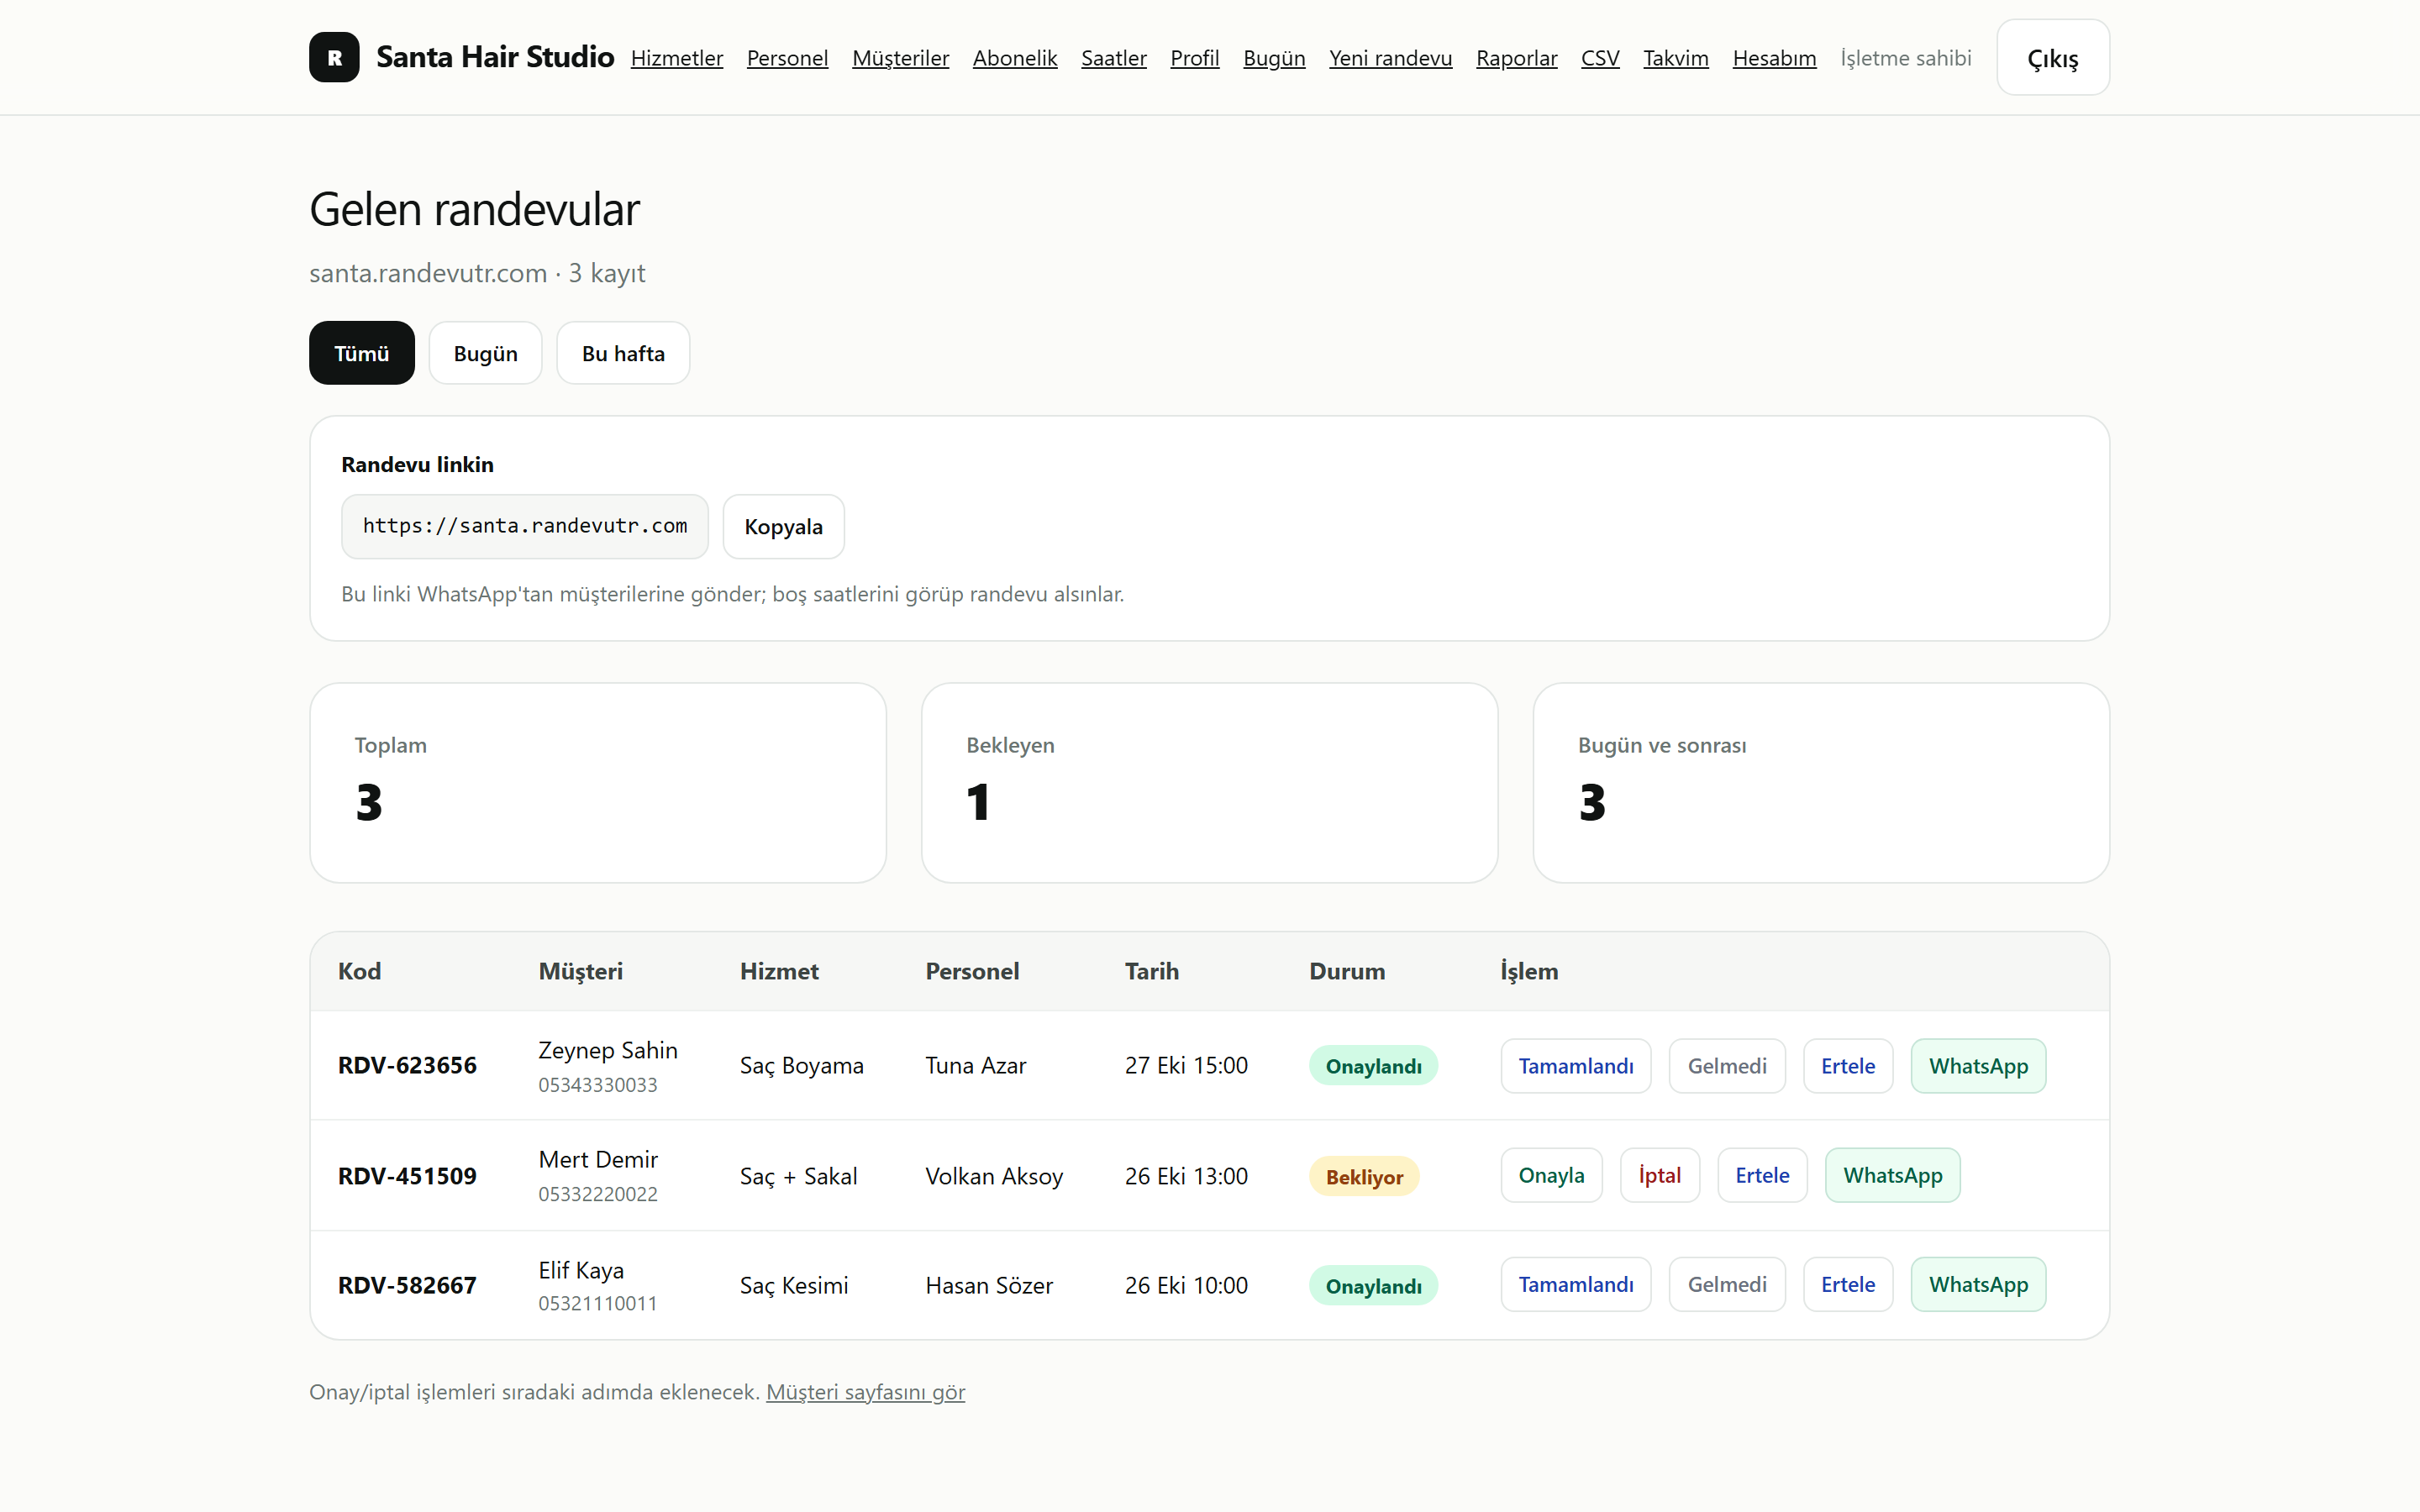Open the Raporlar link in navigation
This screenshot has width=2420, height=1512.
click(x=1516, y=58)
